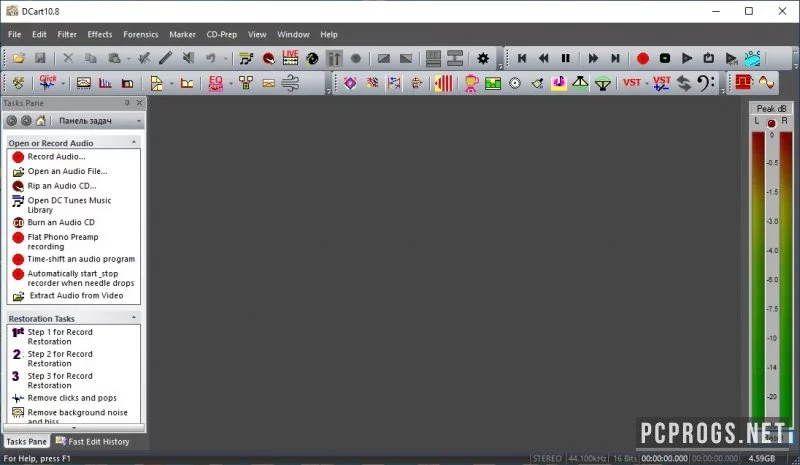Close the Tasks Pane panel

(139, 103)
